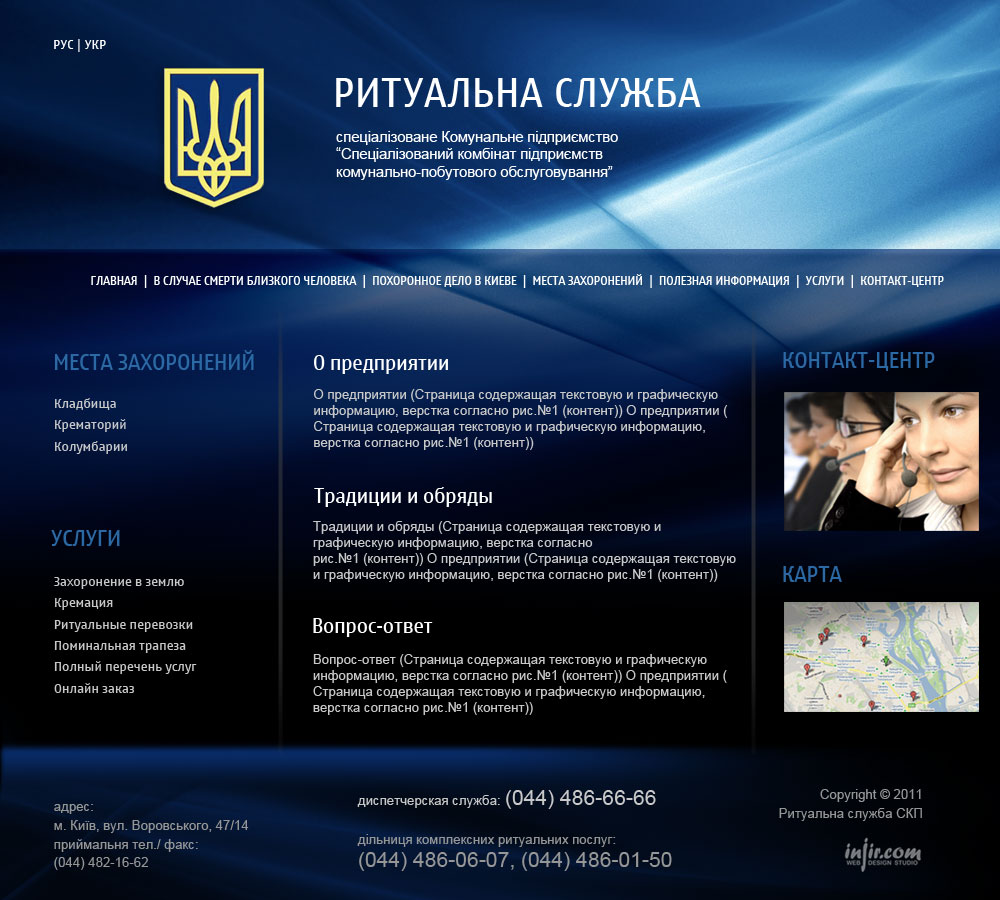Switch site language to РУС
The width and height of the screenshot is (1000, 900).
[63, 45]
